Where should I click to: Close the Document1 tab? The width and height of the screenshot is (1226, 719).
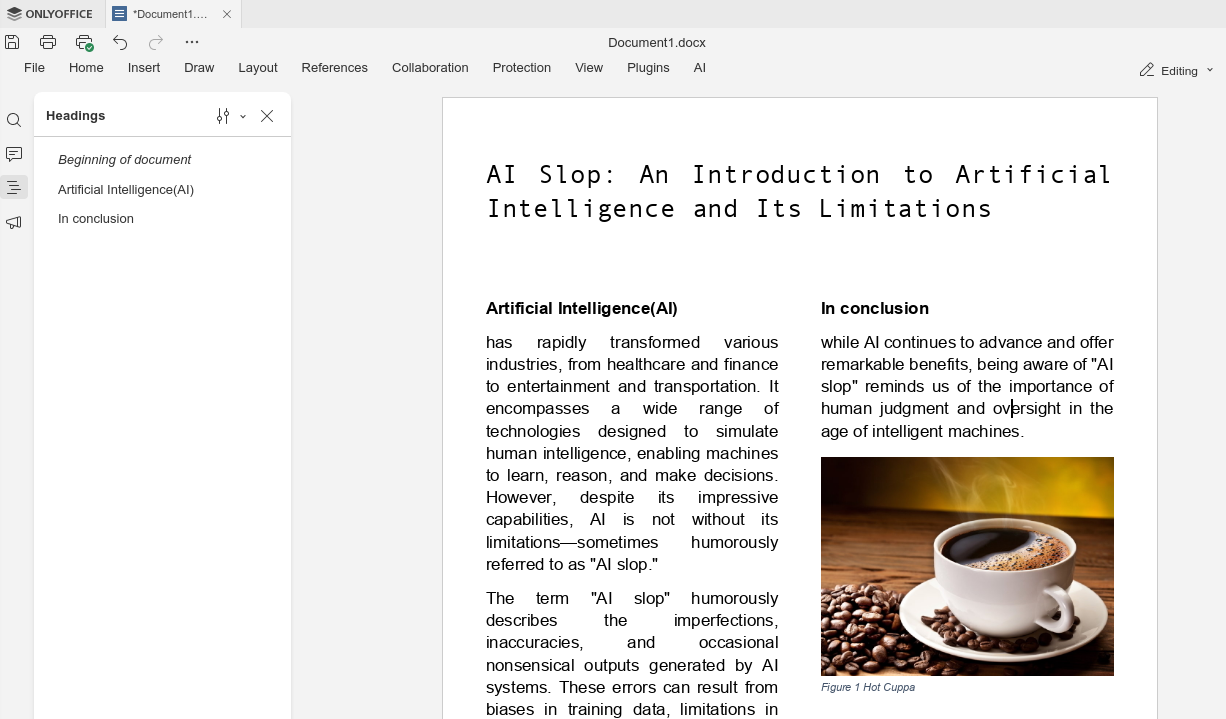click(227, 14)
